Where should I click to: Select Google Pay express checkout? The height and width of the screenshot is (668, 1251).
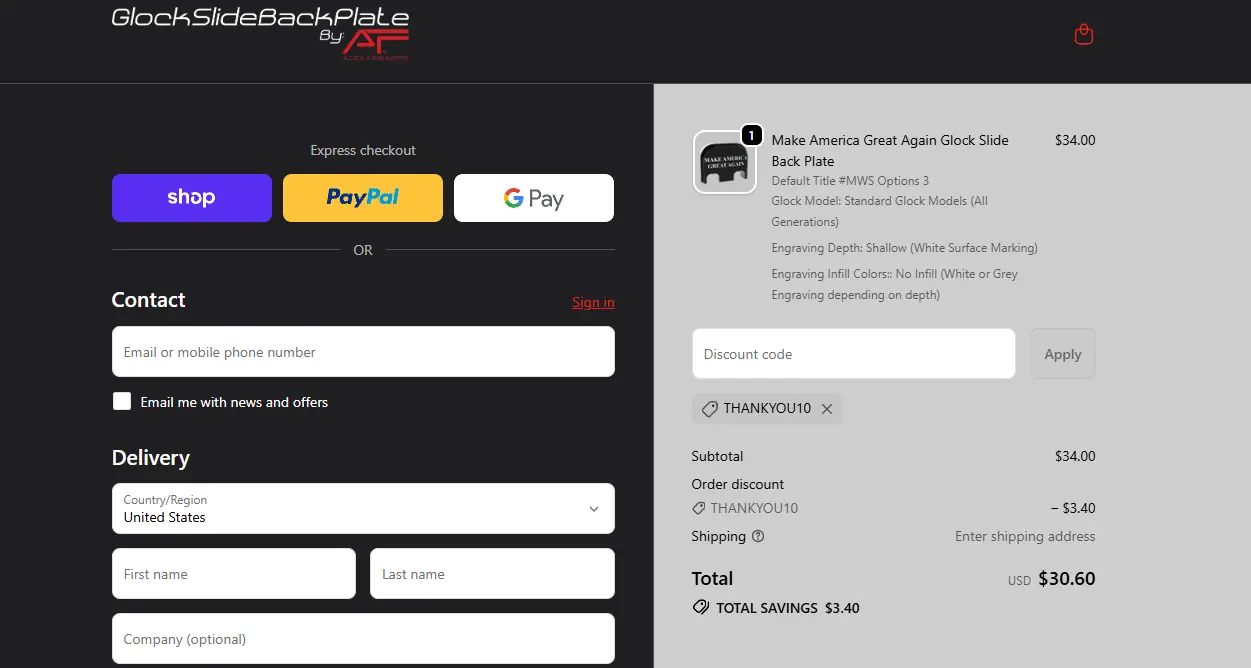(x=533, y=198)
